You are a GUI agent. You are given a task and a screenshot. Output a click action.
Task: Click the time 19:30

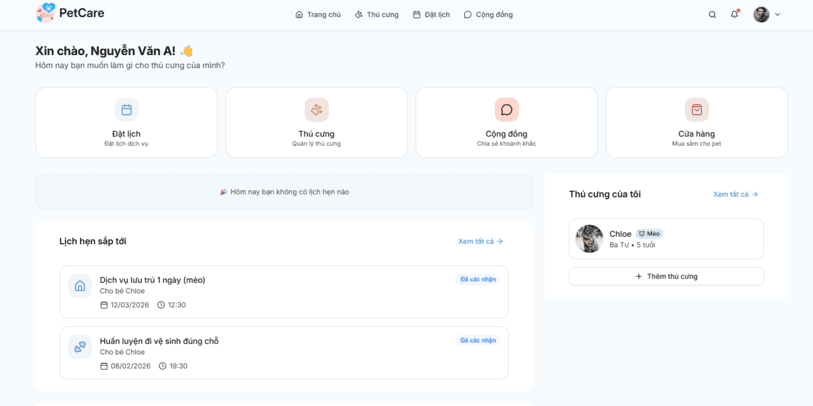pyautogui.click(x=178, y=366)
